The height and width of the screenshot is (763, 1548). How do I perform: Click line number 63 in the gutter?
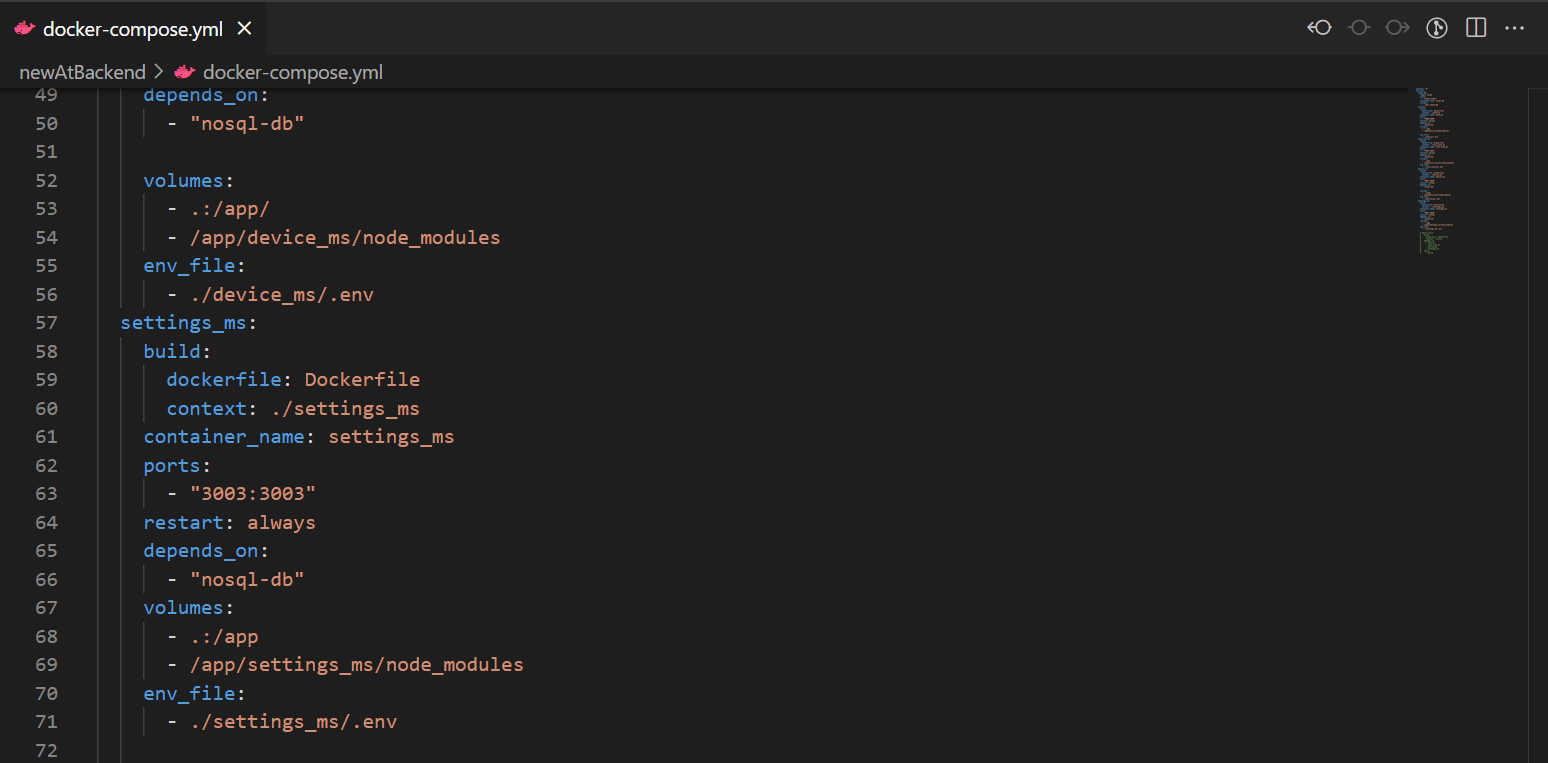tap(46, 494)
